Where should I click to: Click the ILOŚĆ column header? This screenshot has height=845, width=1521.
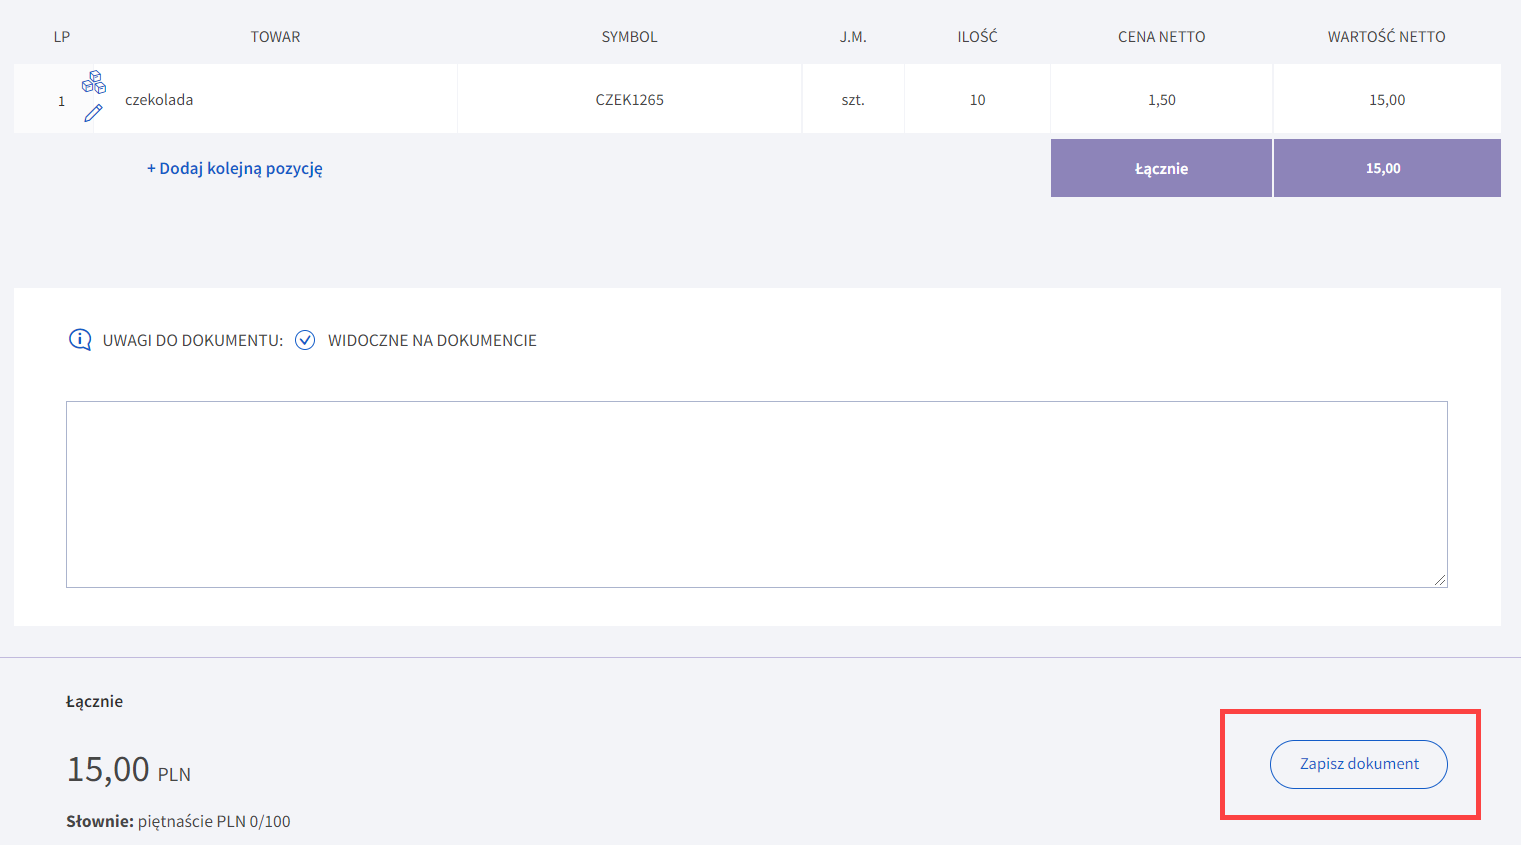pyautogui.click(x=977, y=37)
